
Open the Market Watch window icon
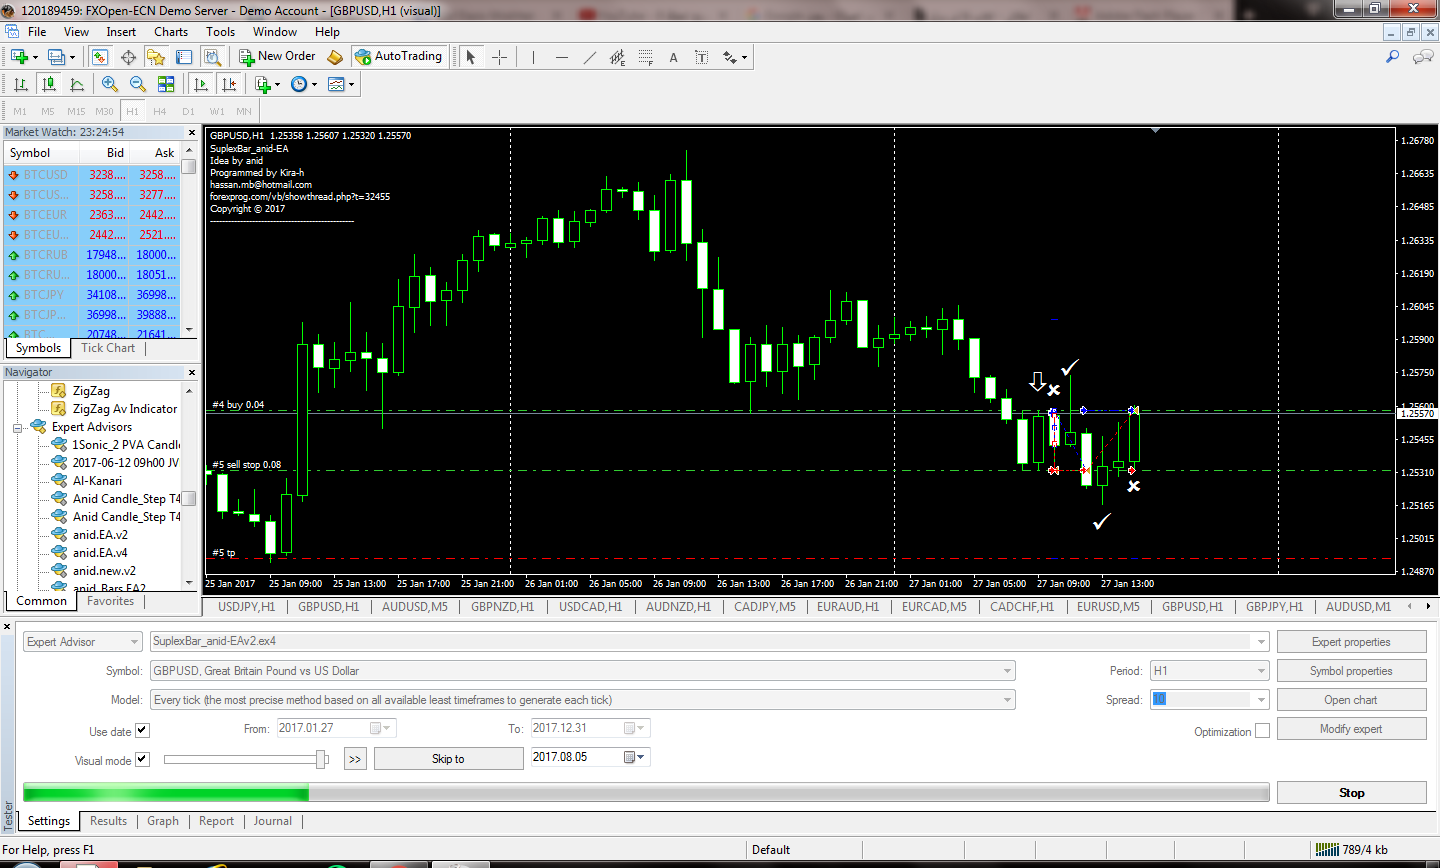click(99, 57)
